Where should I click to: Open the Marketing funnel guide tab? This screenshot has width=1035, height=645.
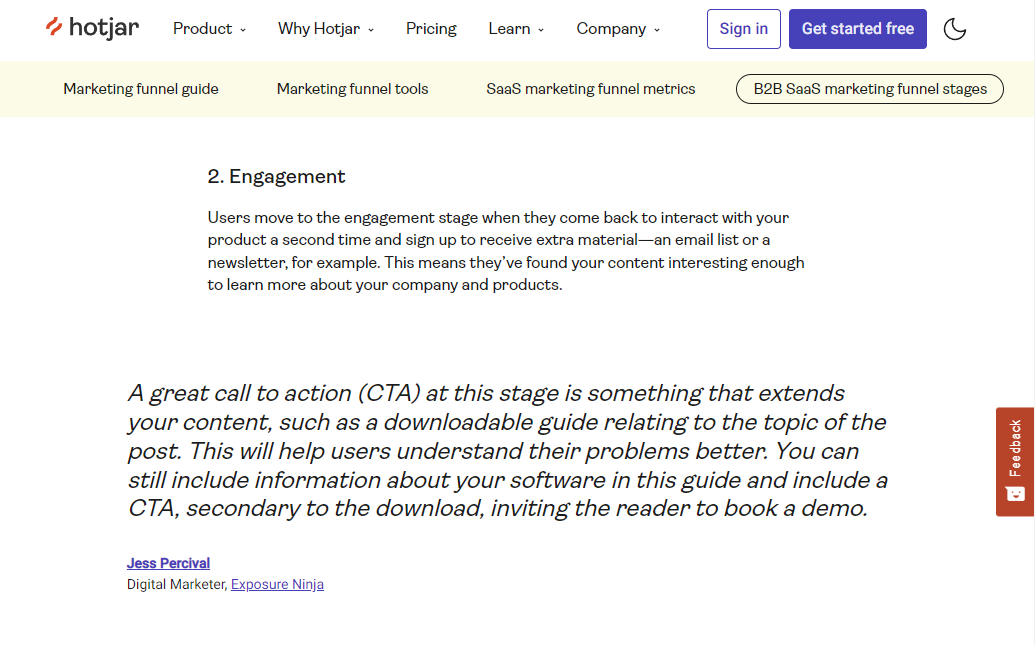pos(141,89)
